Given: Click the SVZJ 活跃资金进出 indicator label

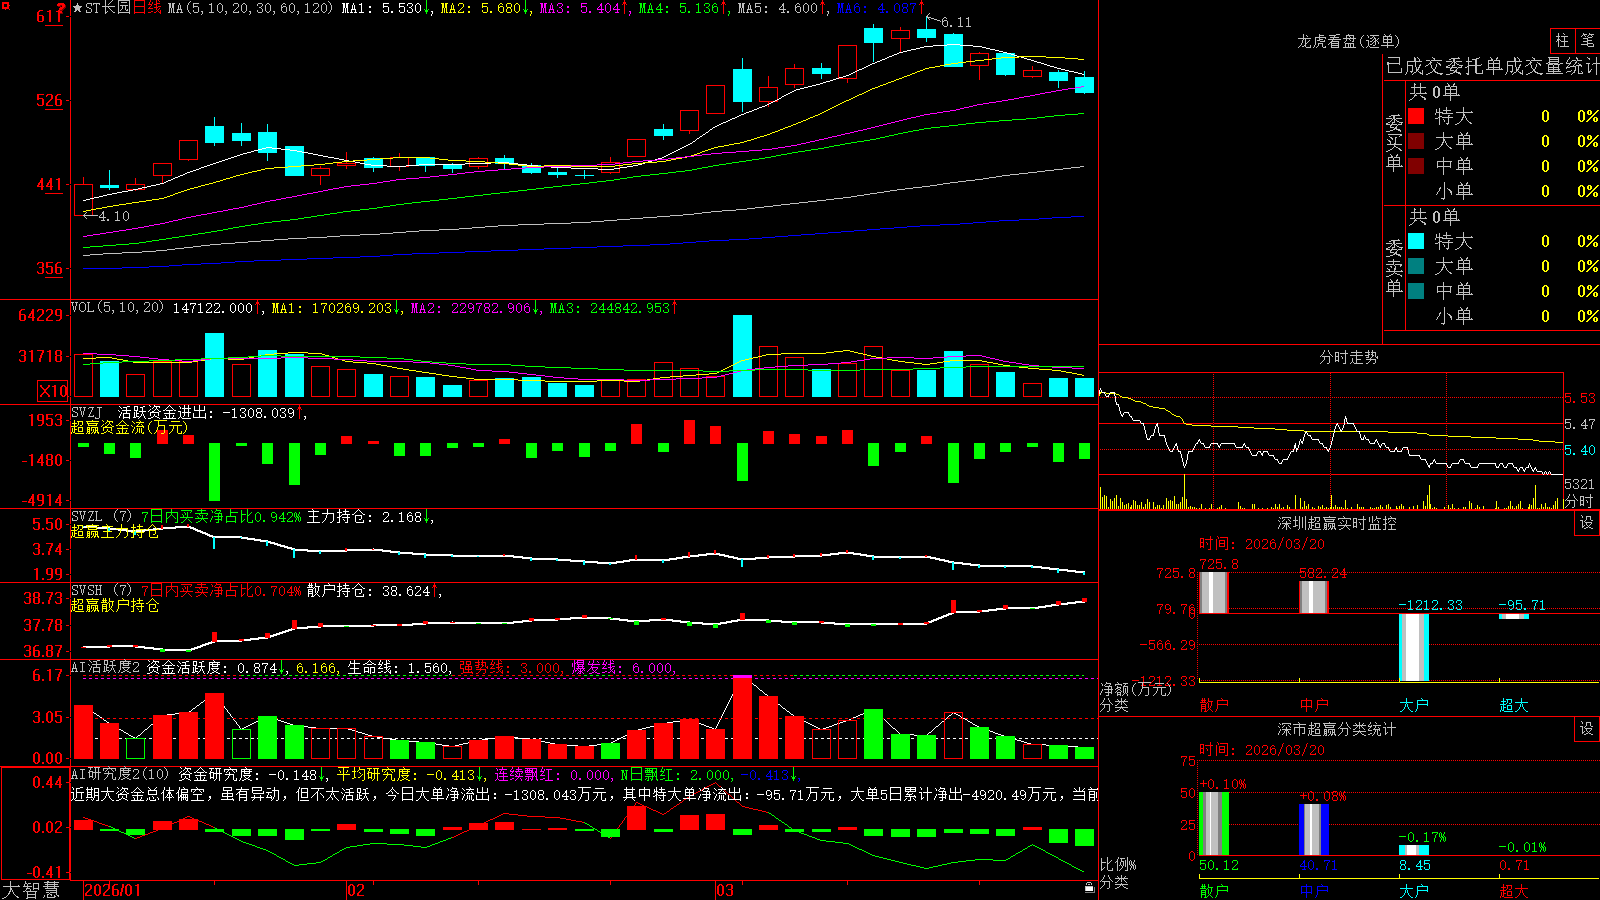Looking at the screenshot, I should click(141, 412).
